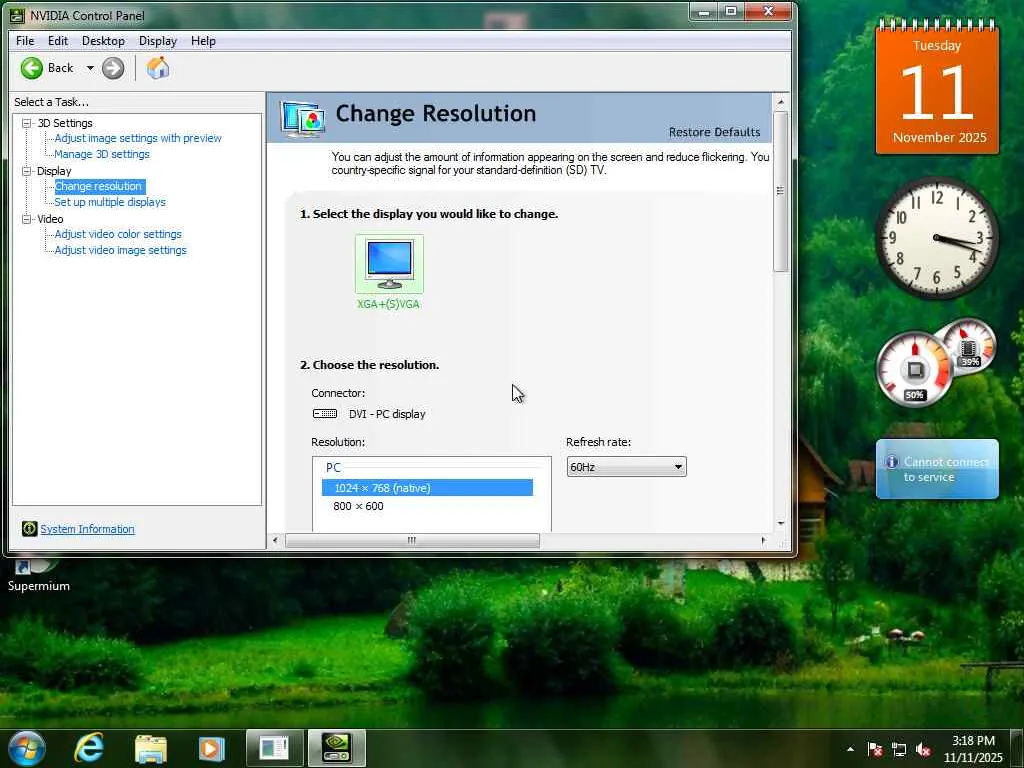Maximize the NVIDIA Control Panel window
This screenshot has width=1024, height=768.
tap(731, 12)
